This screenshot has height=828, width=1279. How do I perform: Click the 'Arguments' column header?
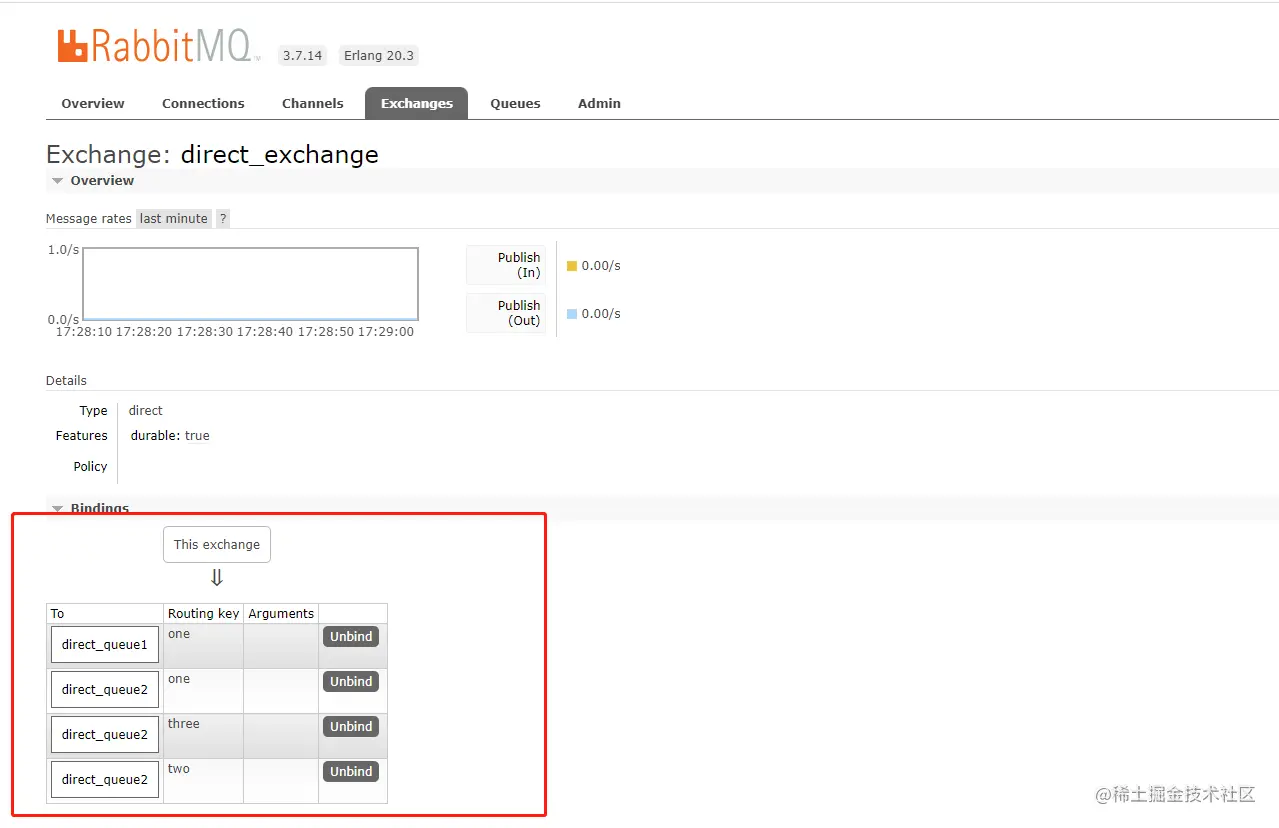[281, 614]
